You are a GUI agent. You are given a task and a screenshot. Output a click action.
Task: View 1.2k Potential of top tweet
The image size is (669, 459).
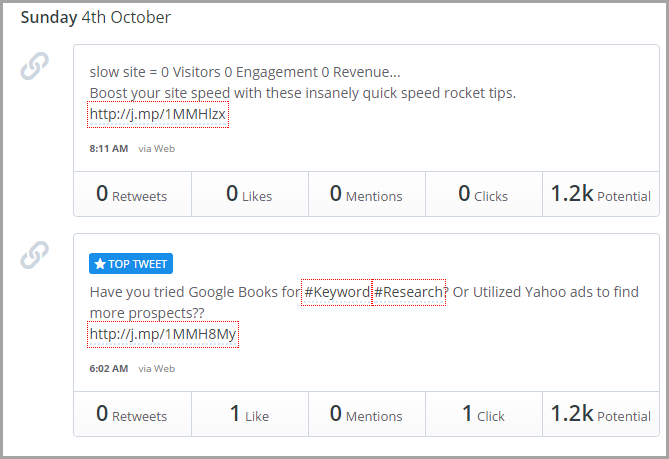(601, 414)
